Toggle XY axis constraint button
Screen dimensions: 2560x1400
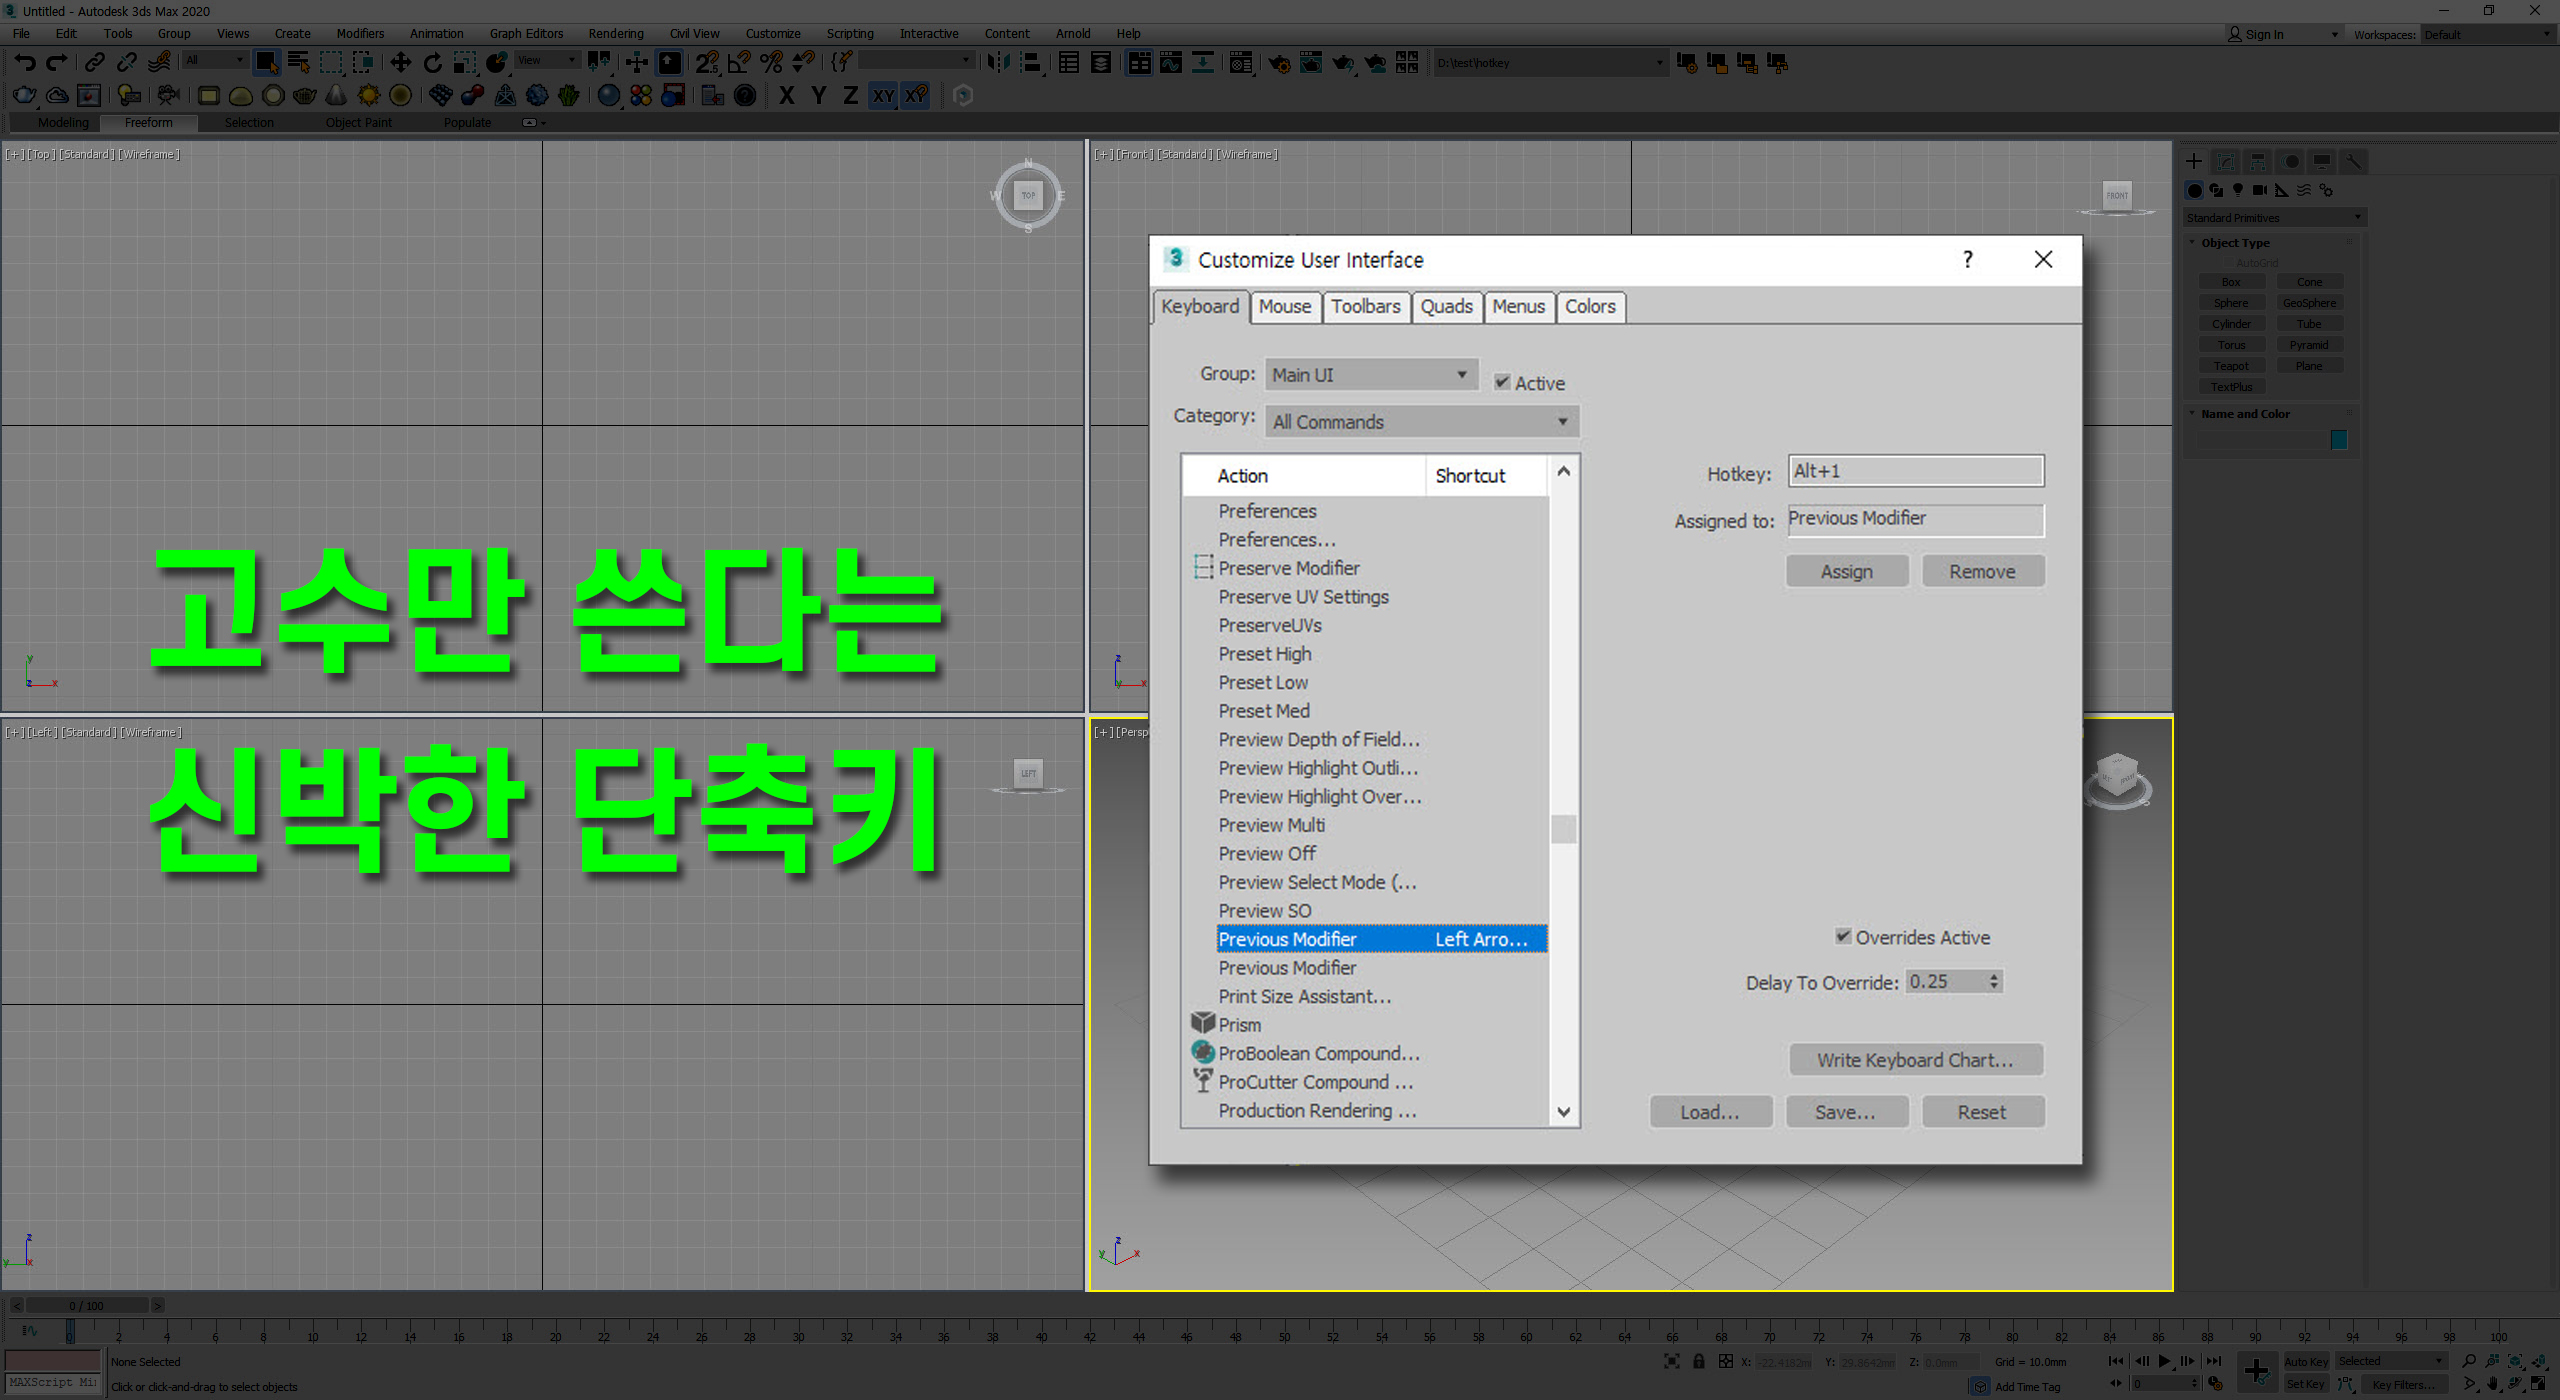tap(883, 96)
